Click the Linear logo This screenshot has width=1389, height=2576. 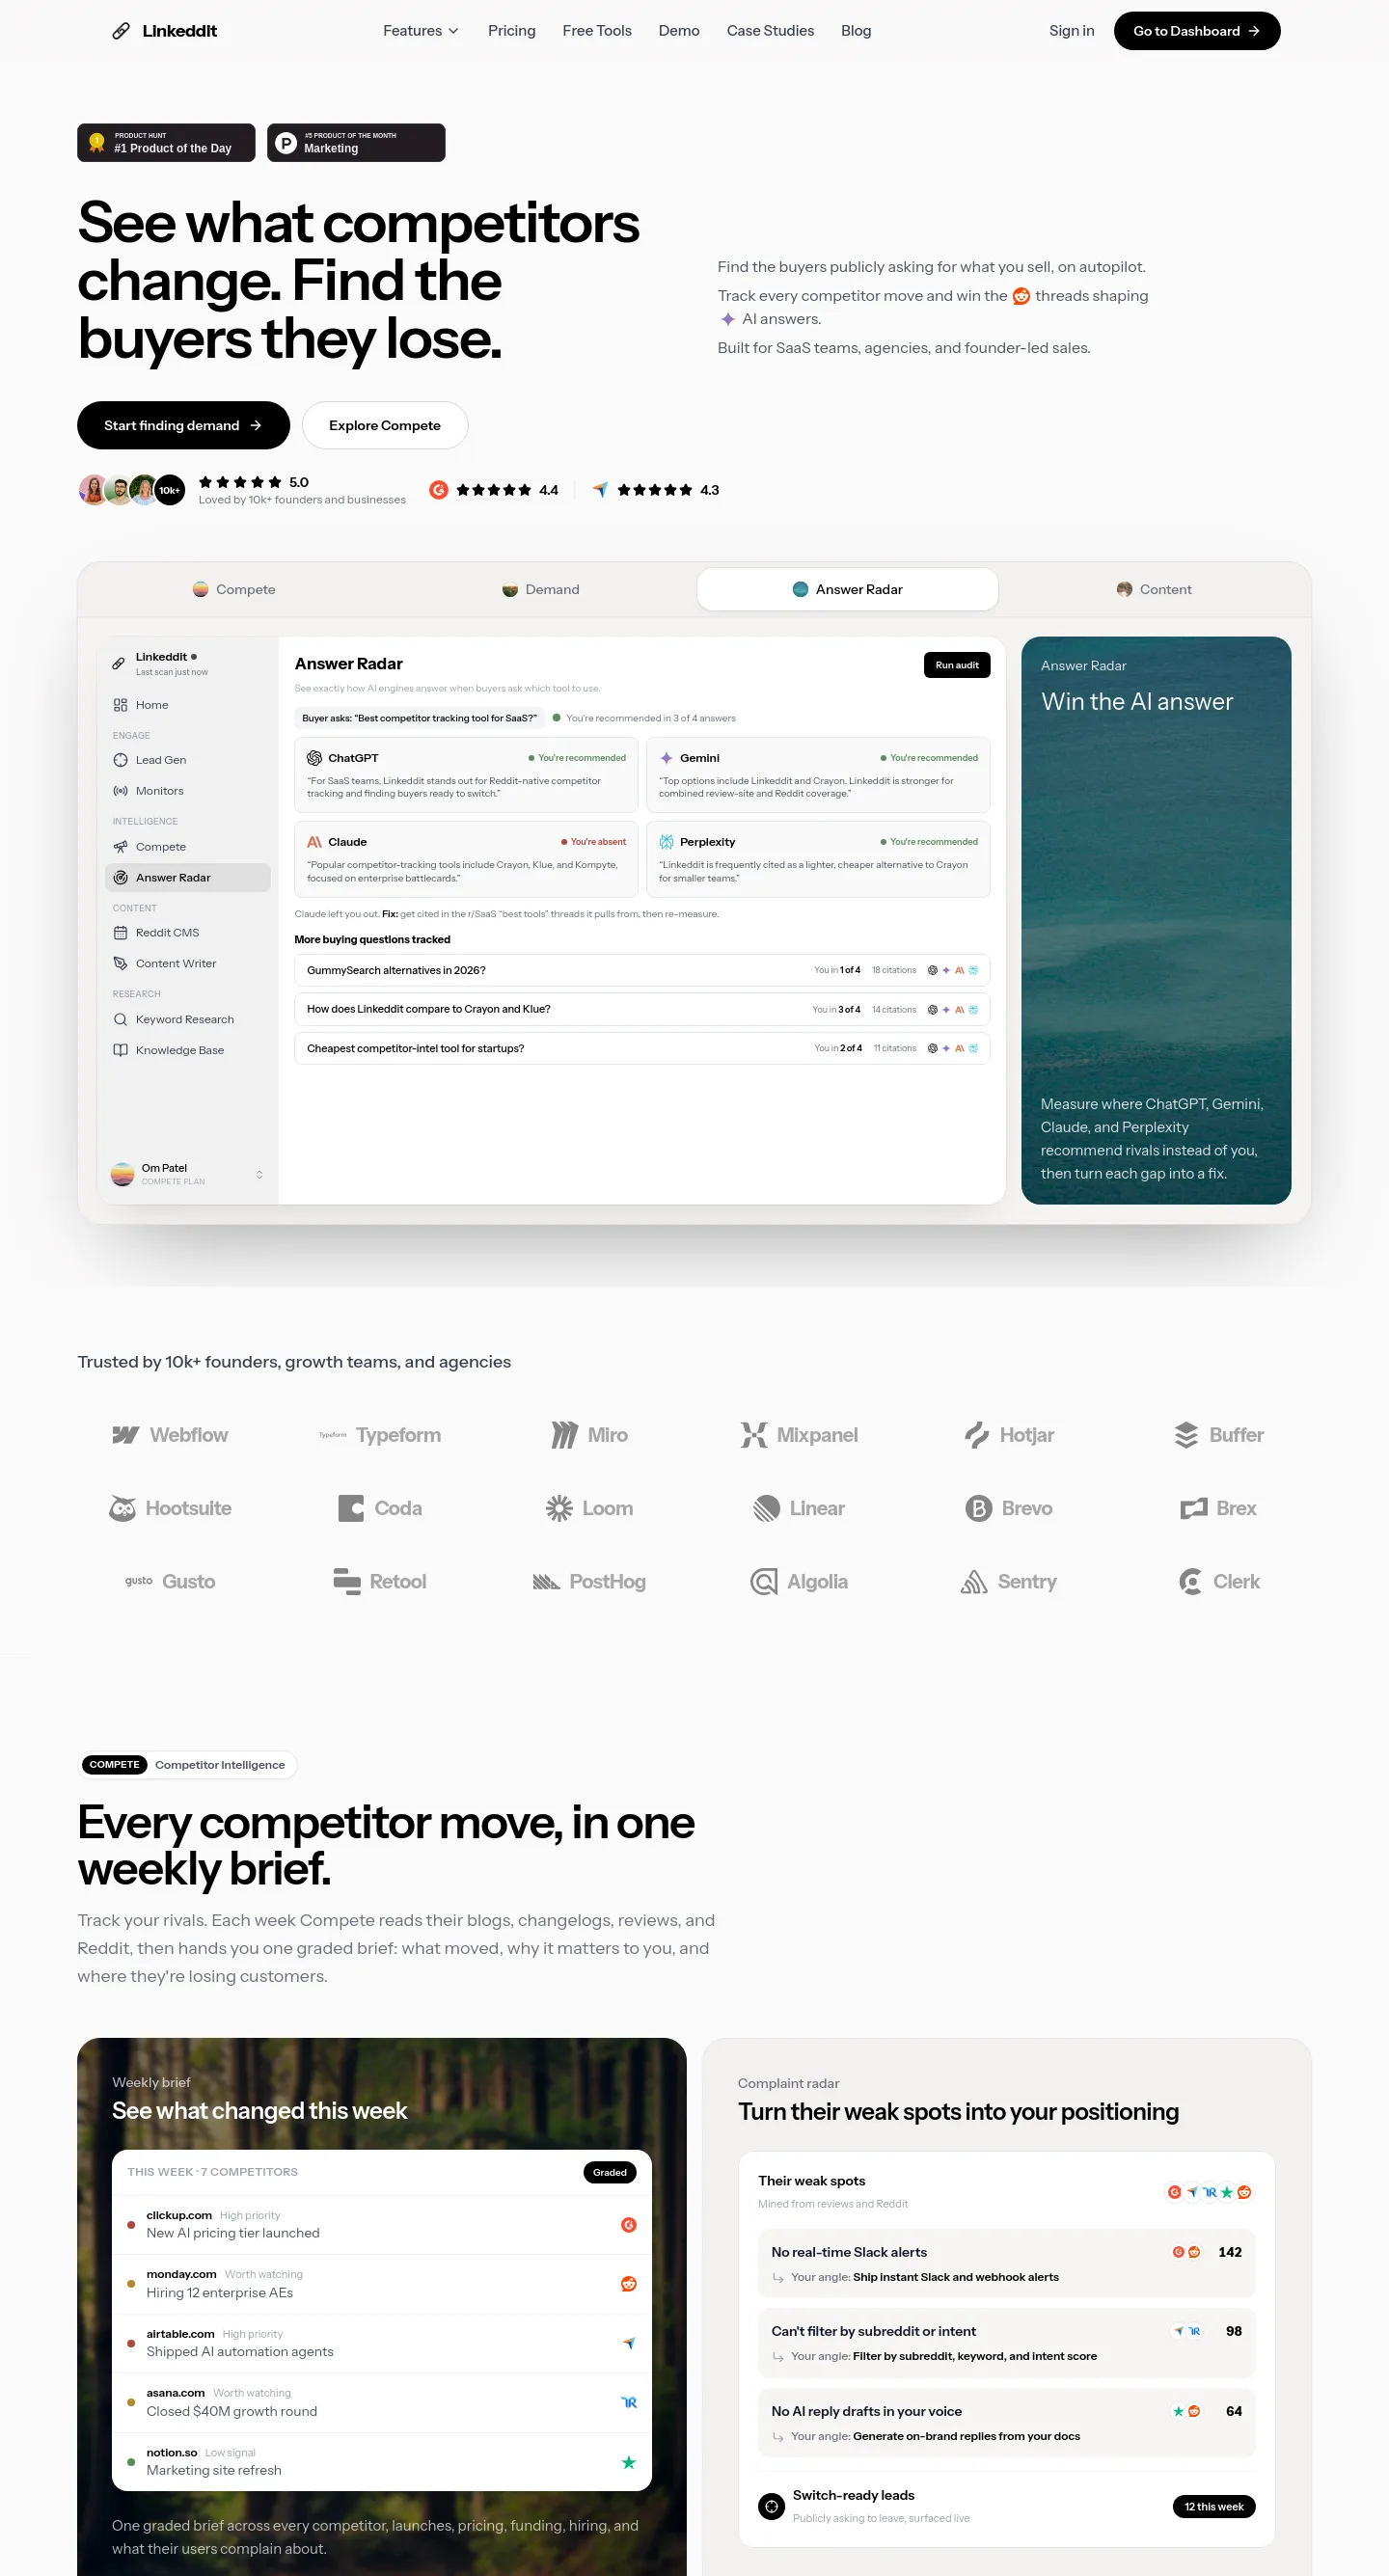click(798, 1508)
